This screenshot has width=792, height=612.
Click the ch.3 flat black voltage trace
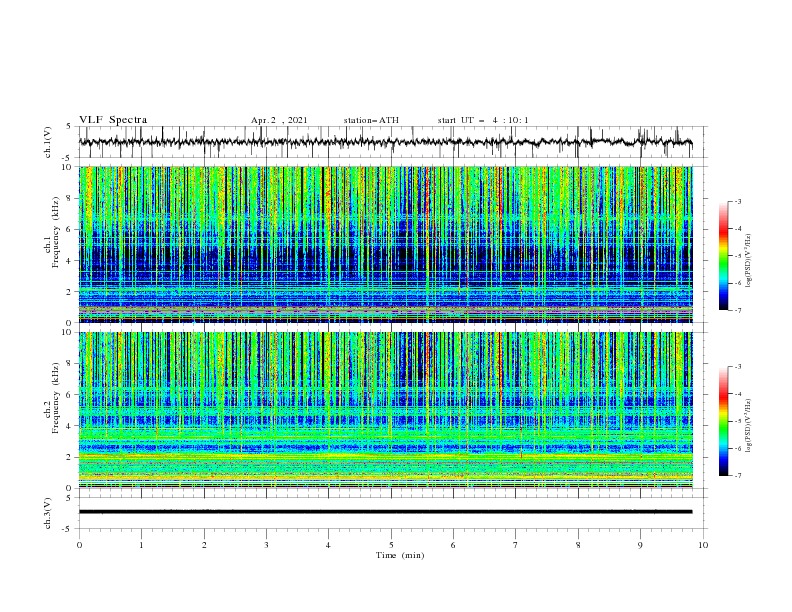(x=385, y=512)
